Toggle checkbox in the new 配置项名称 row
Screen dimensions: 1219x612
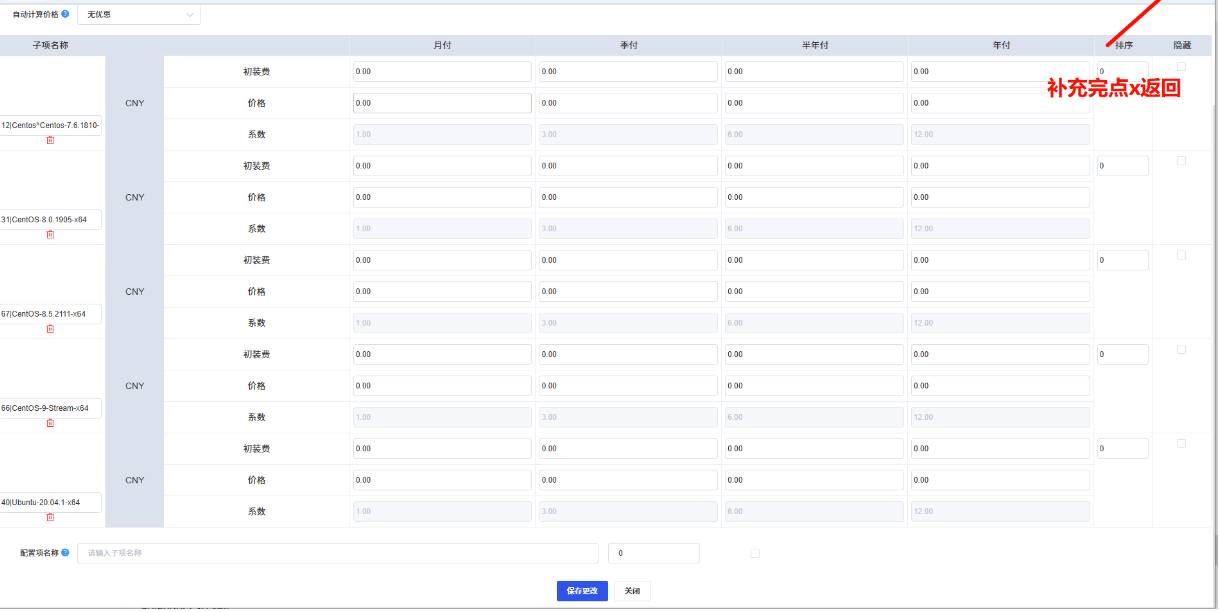[x=755, y=553]
